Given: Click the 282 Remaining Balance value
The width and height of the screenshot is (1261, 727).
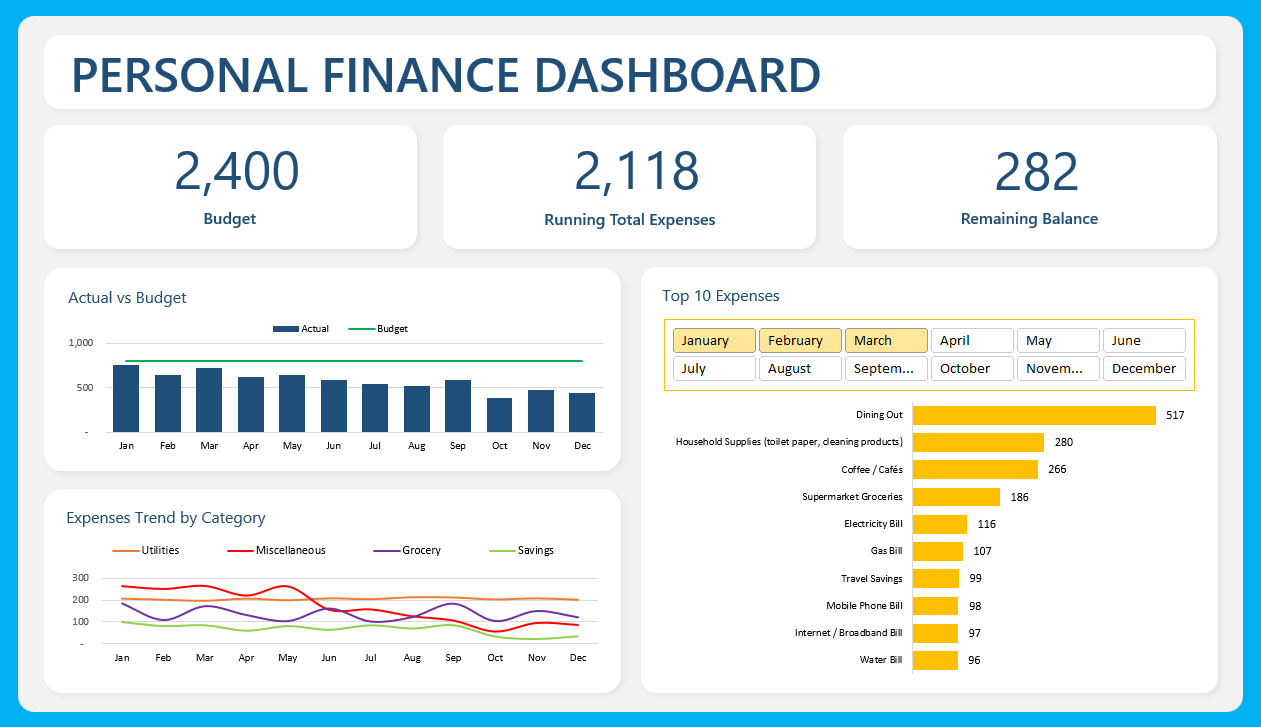Looking at the screenshot, I should pyautogui.click(x=1036, y=171).
